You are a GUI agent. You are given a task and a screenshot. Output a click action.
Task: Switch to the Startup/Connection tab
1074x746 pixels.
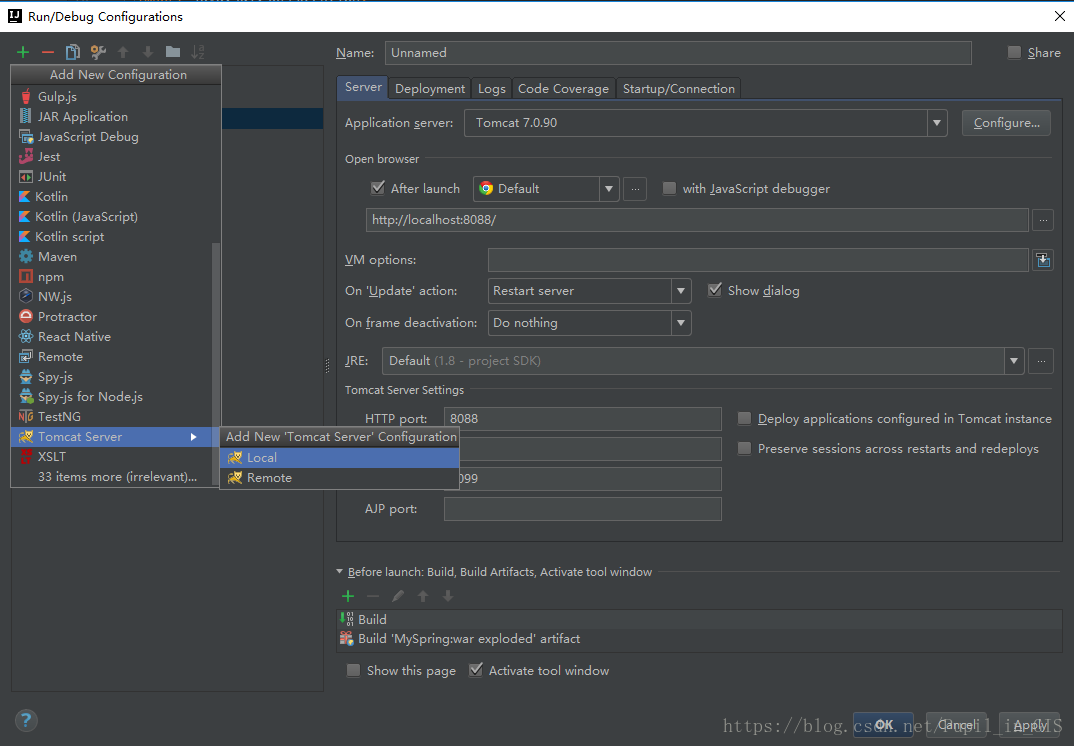point(678,88)
